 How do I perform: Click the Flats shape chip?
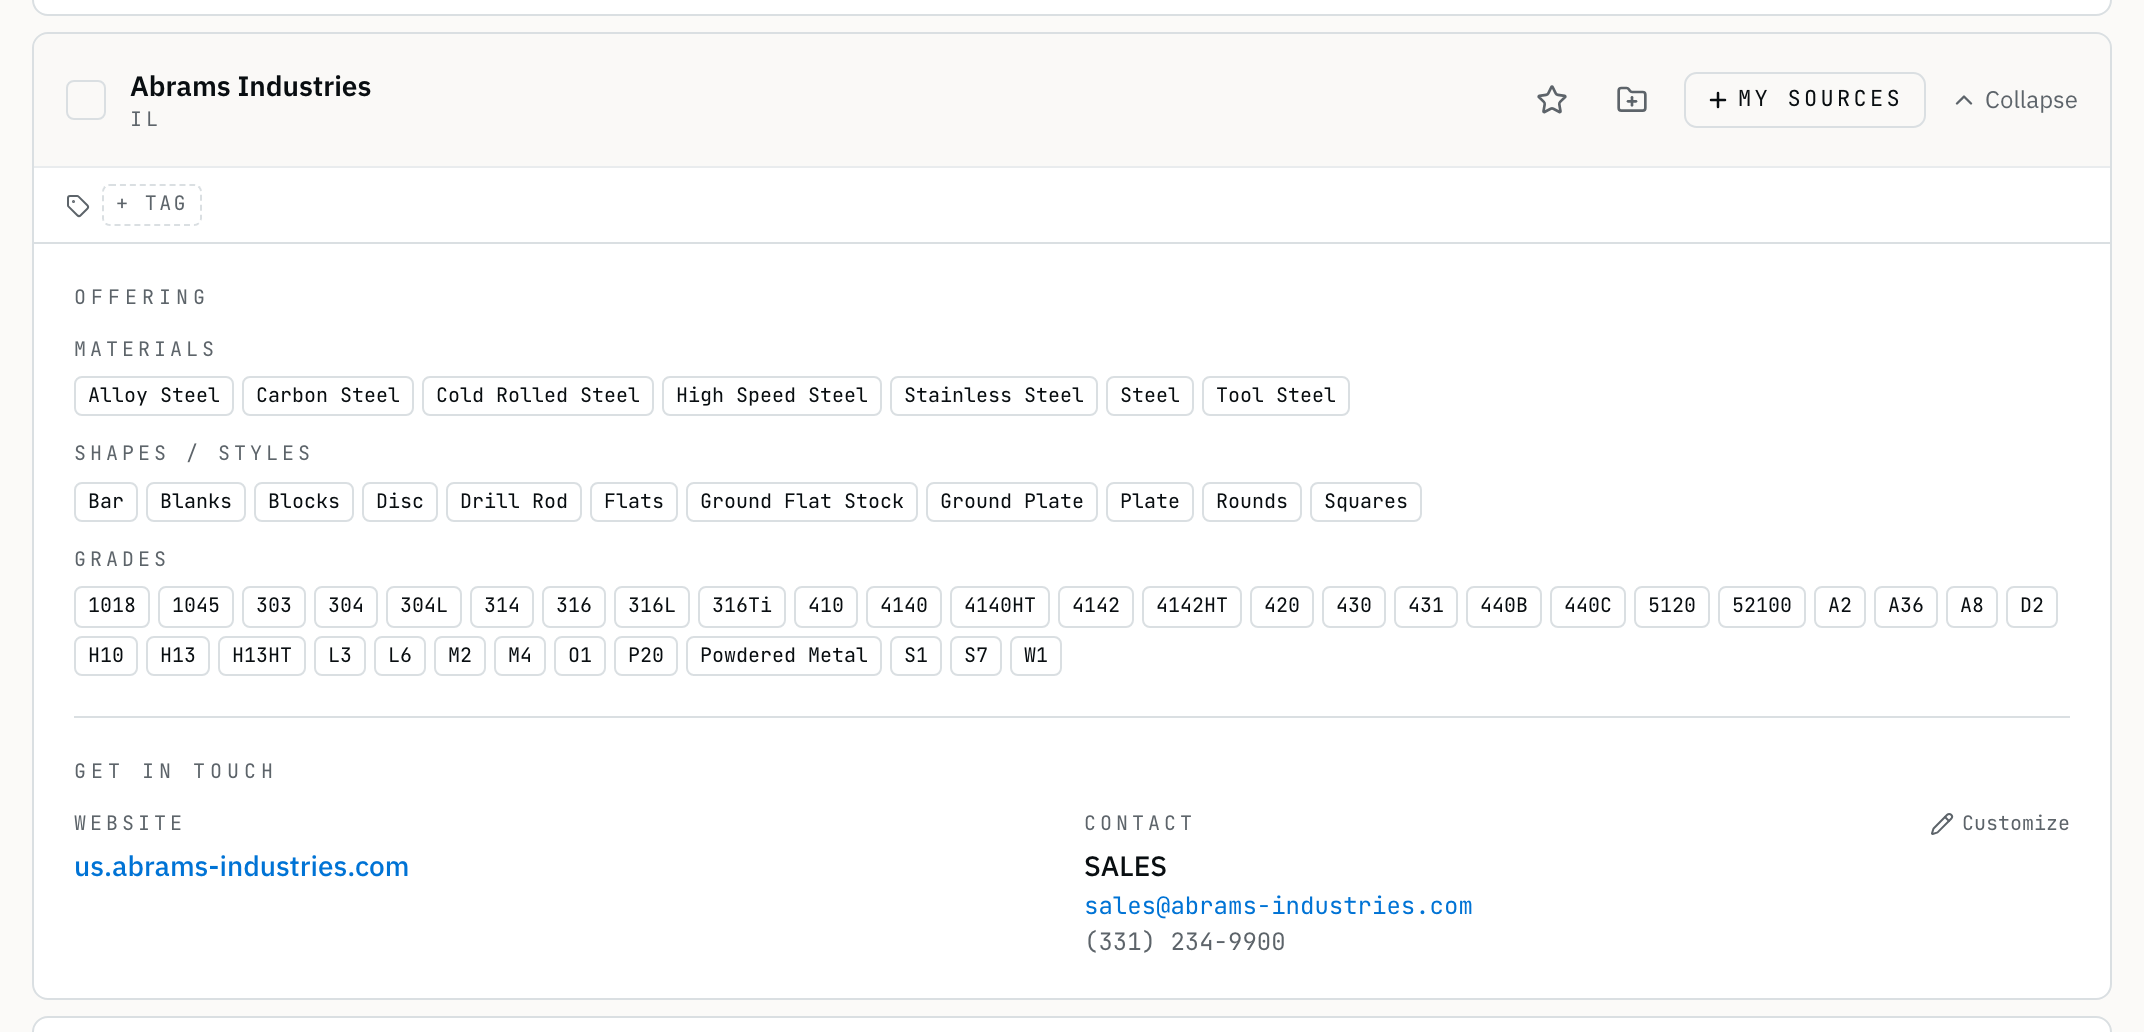634,502
